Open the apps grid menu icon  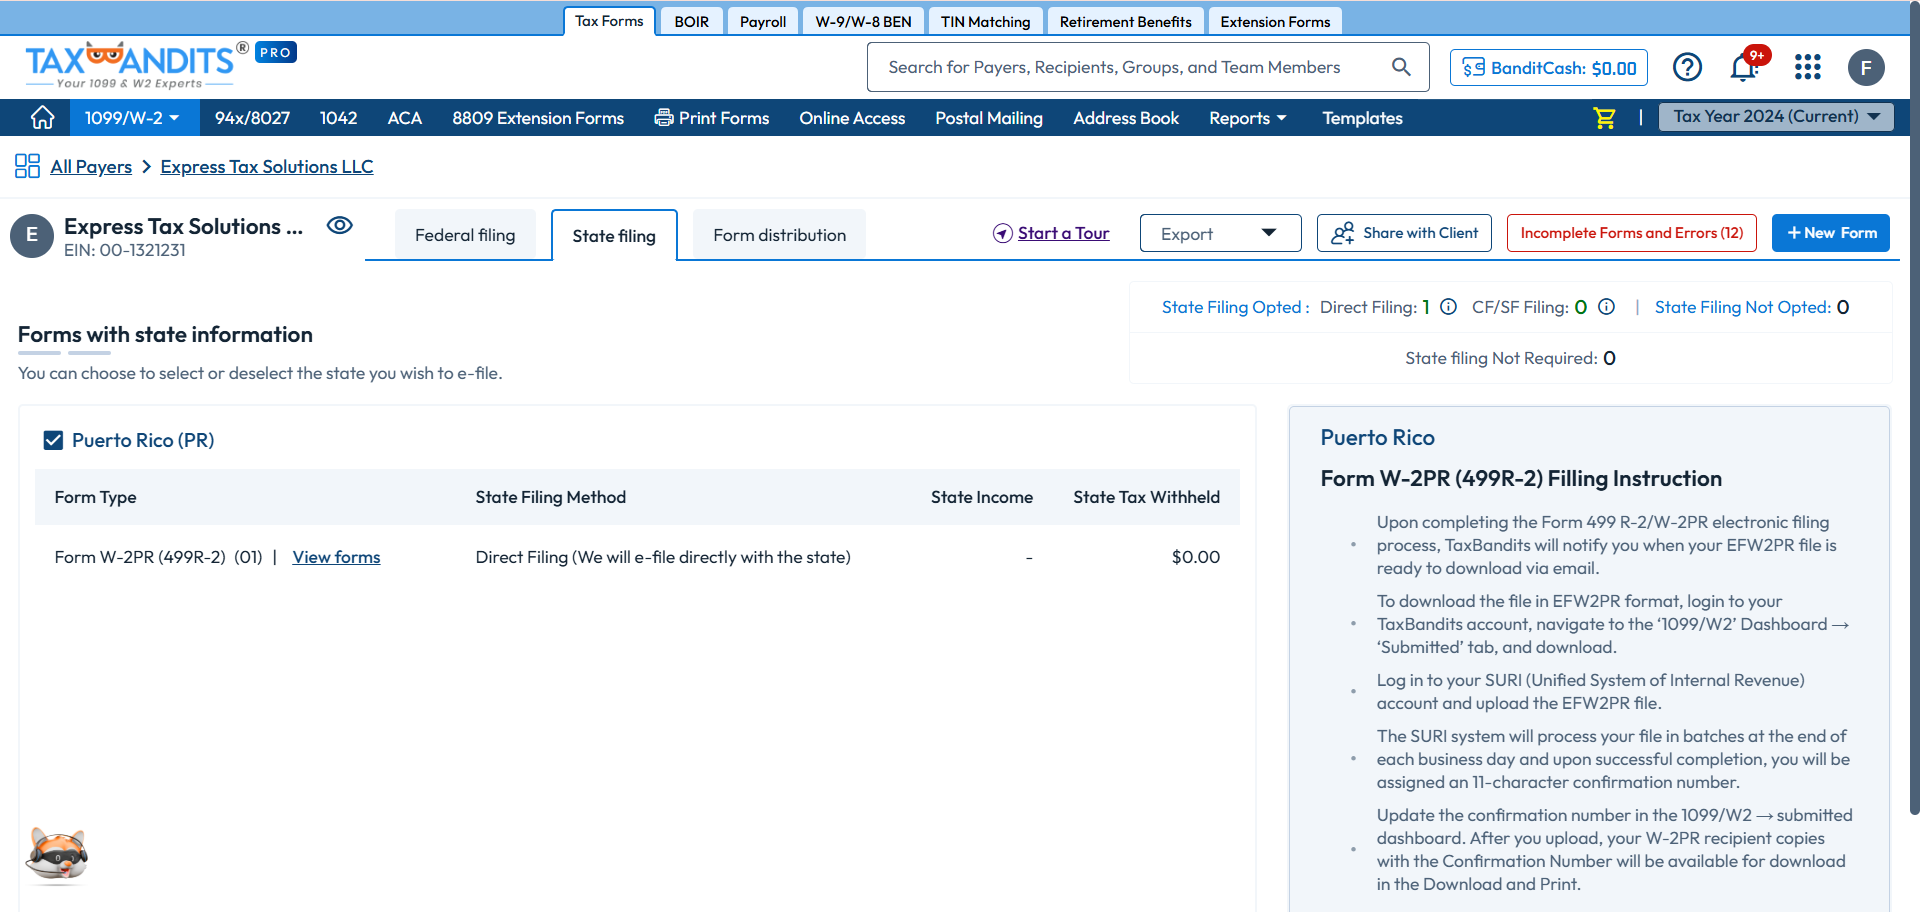click(x=1807, y=67)
